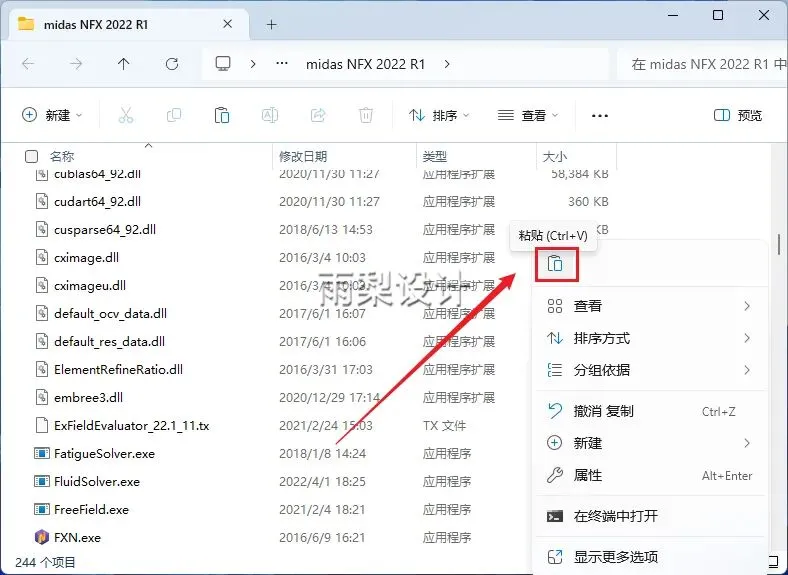Click the paste clipboard icon in toolbar

(222, 115)
